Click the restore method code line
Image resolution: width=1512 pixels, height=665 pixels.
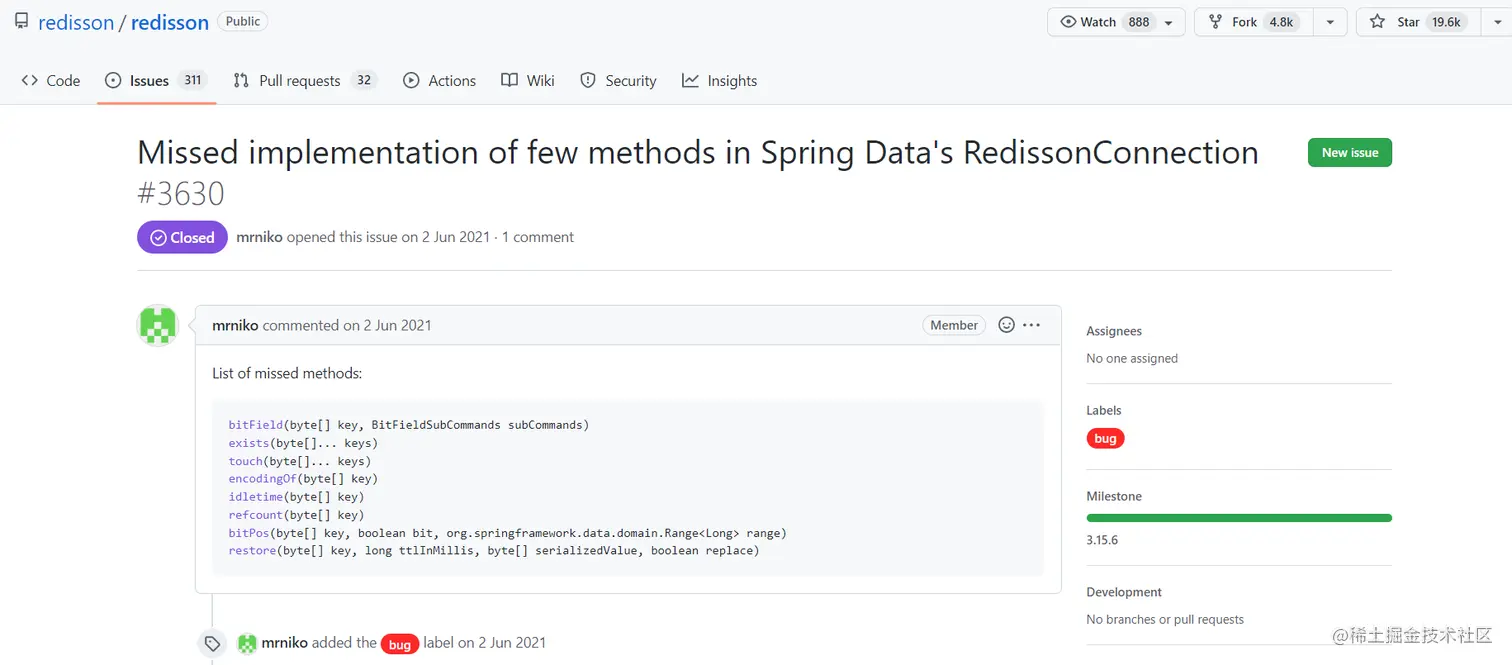coord(494,551)
